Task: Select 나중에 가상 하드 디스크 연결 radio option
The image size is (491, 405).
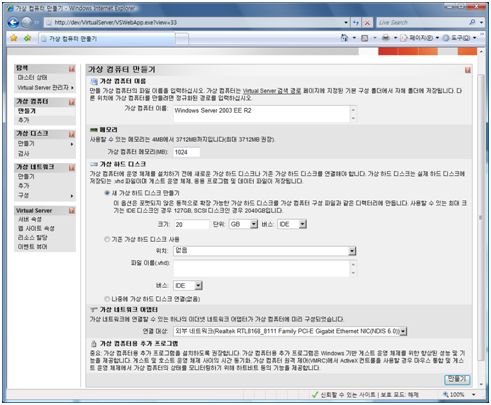Action: pos(107,299)
